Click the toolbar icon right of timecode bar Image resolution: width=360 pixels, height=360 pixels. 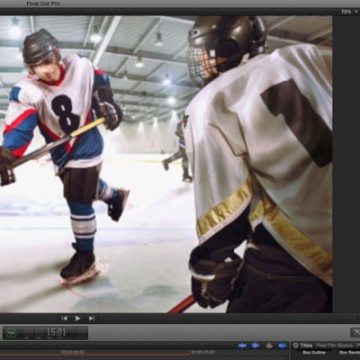[355, 332]
